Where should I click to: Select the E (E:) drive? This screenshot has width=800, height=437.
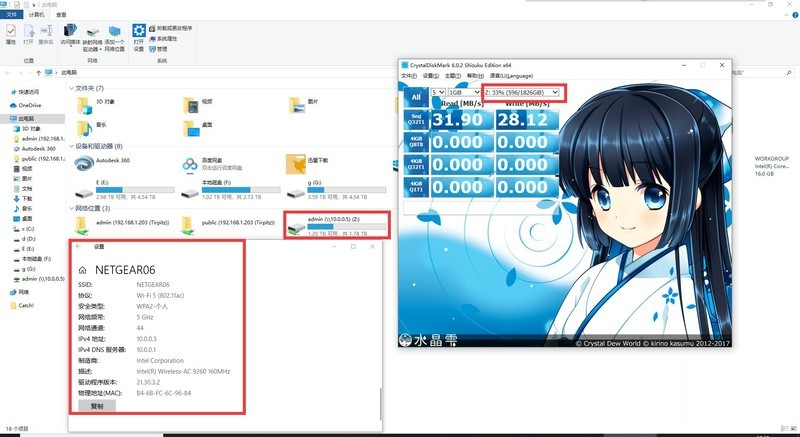coord(125,189)
